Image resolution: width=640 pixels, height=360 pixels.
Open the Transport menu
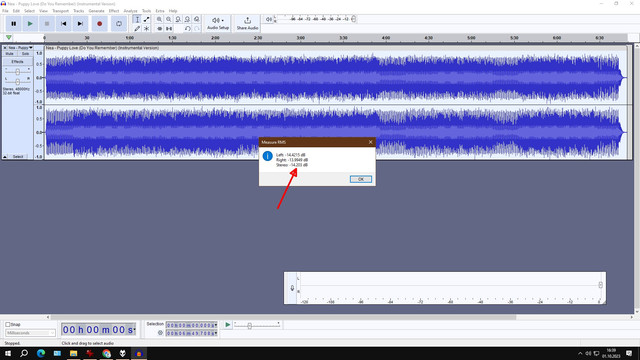click(x=60, y=11)
